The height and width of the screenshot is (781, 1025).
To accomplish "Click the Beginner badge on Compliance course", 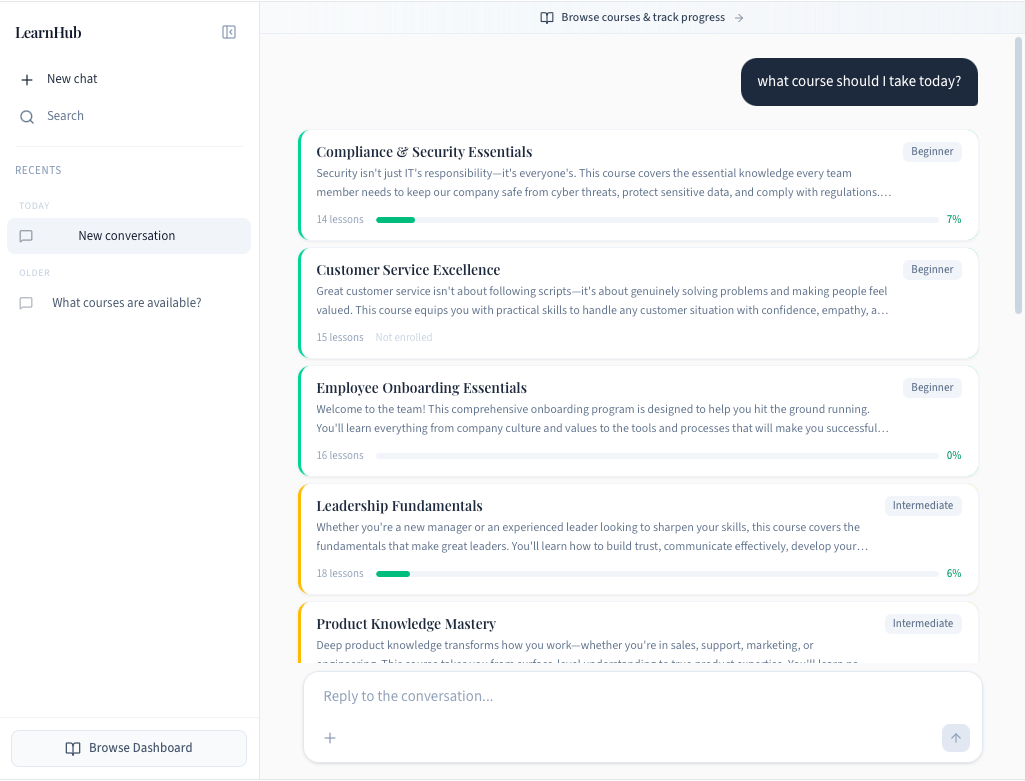I will click(x=931, y=151).
